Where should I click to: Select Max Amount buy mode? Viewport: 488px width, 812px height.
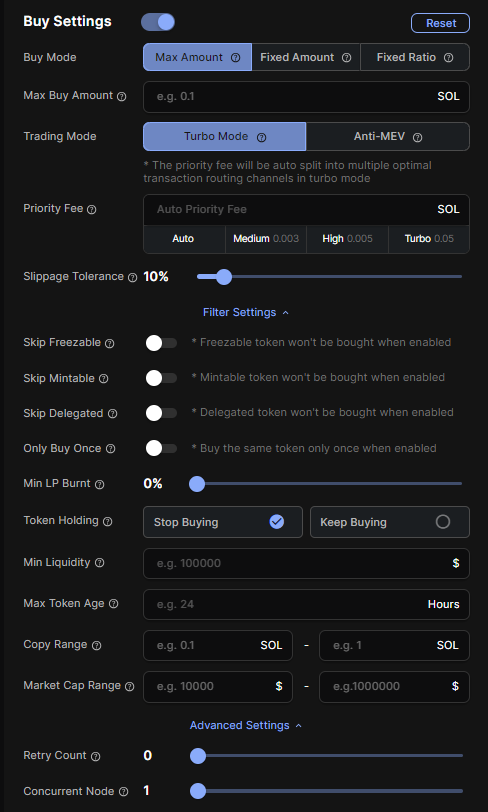pos(197,57)
